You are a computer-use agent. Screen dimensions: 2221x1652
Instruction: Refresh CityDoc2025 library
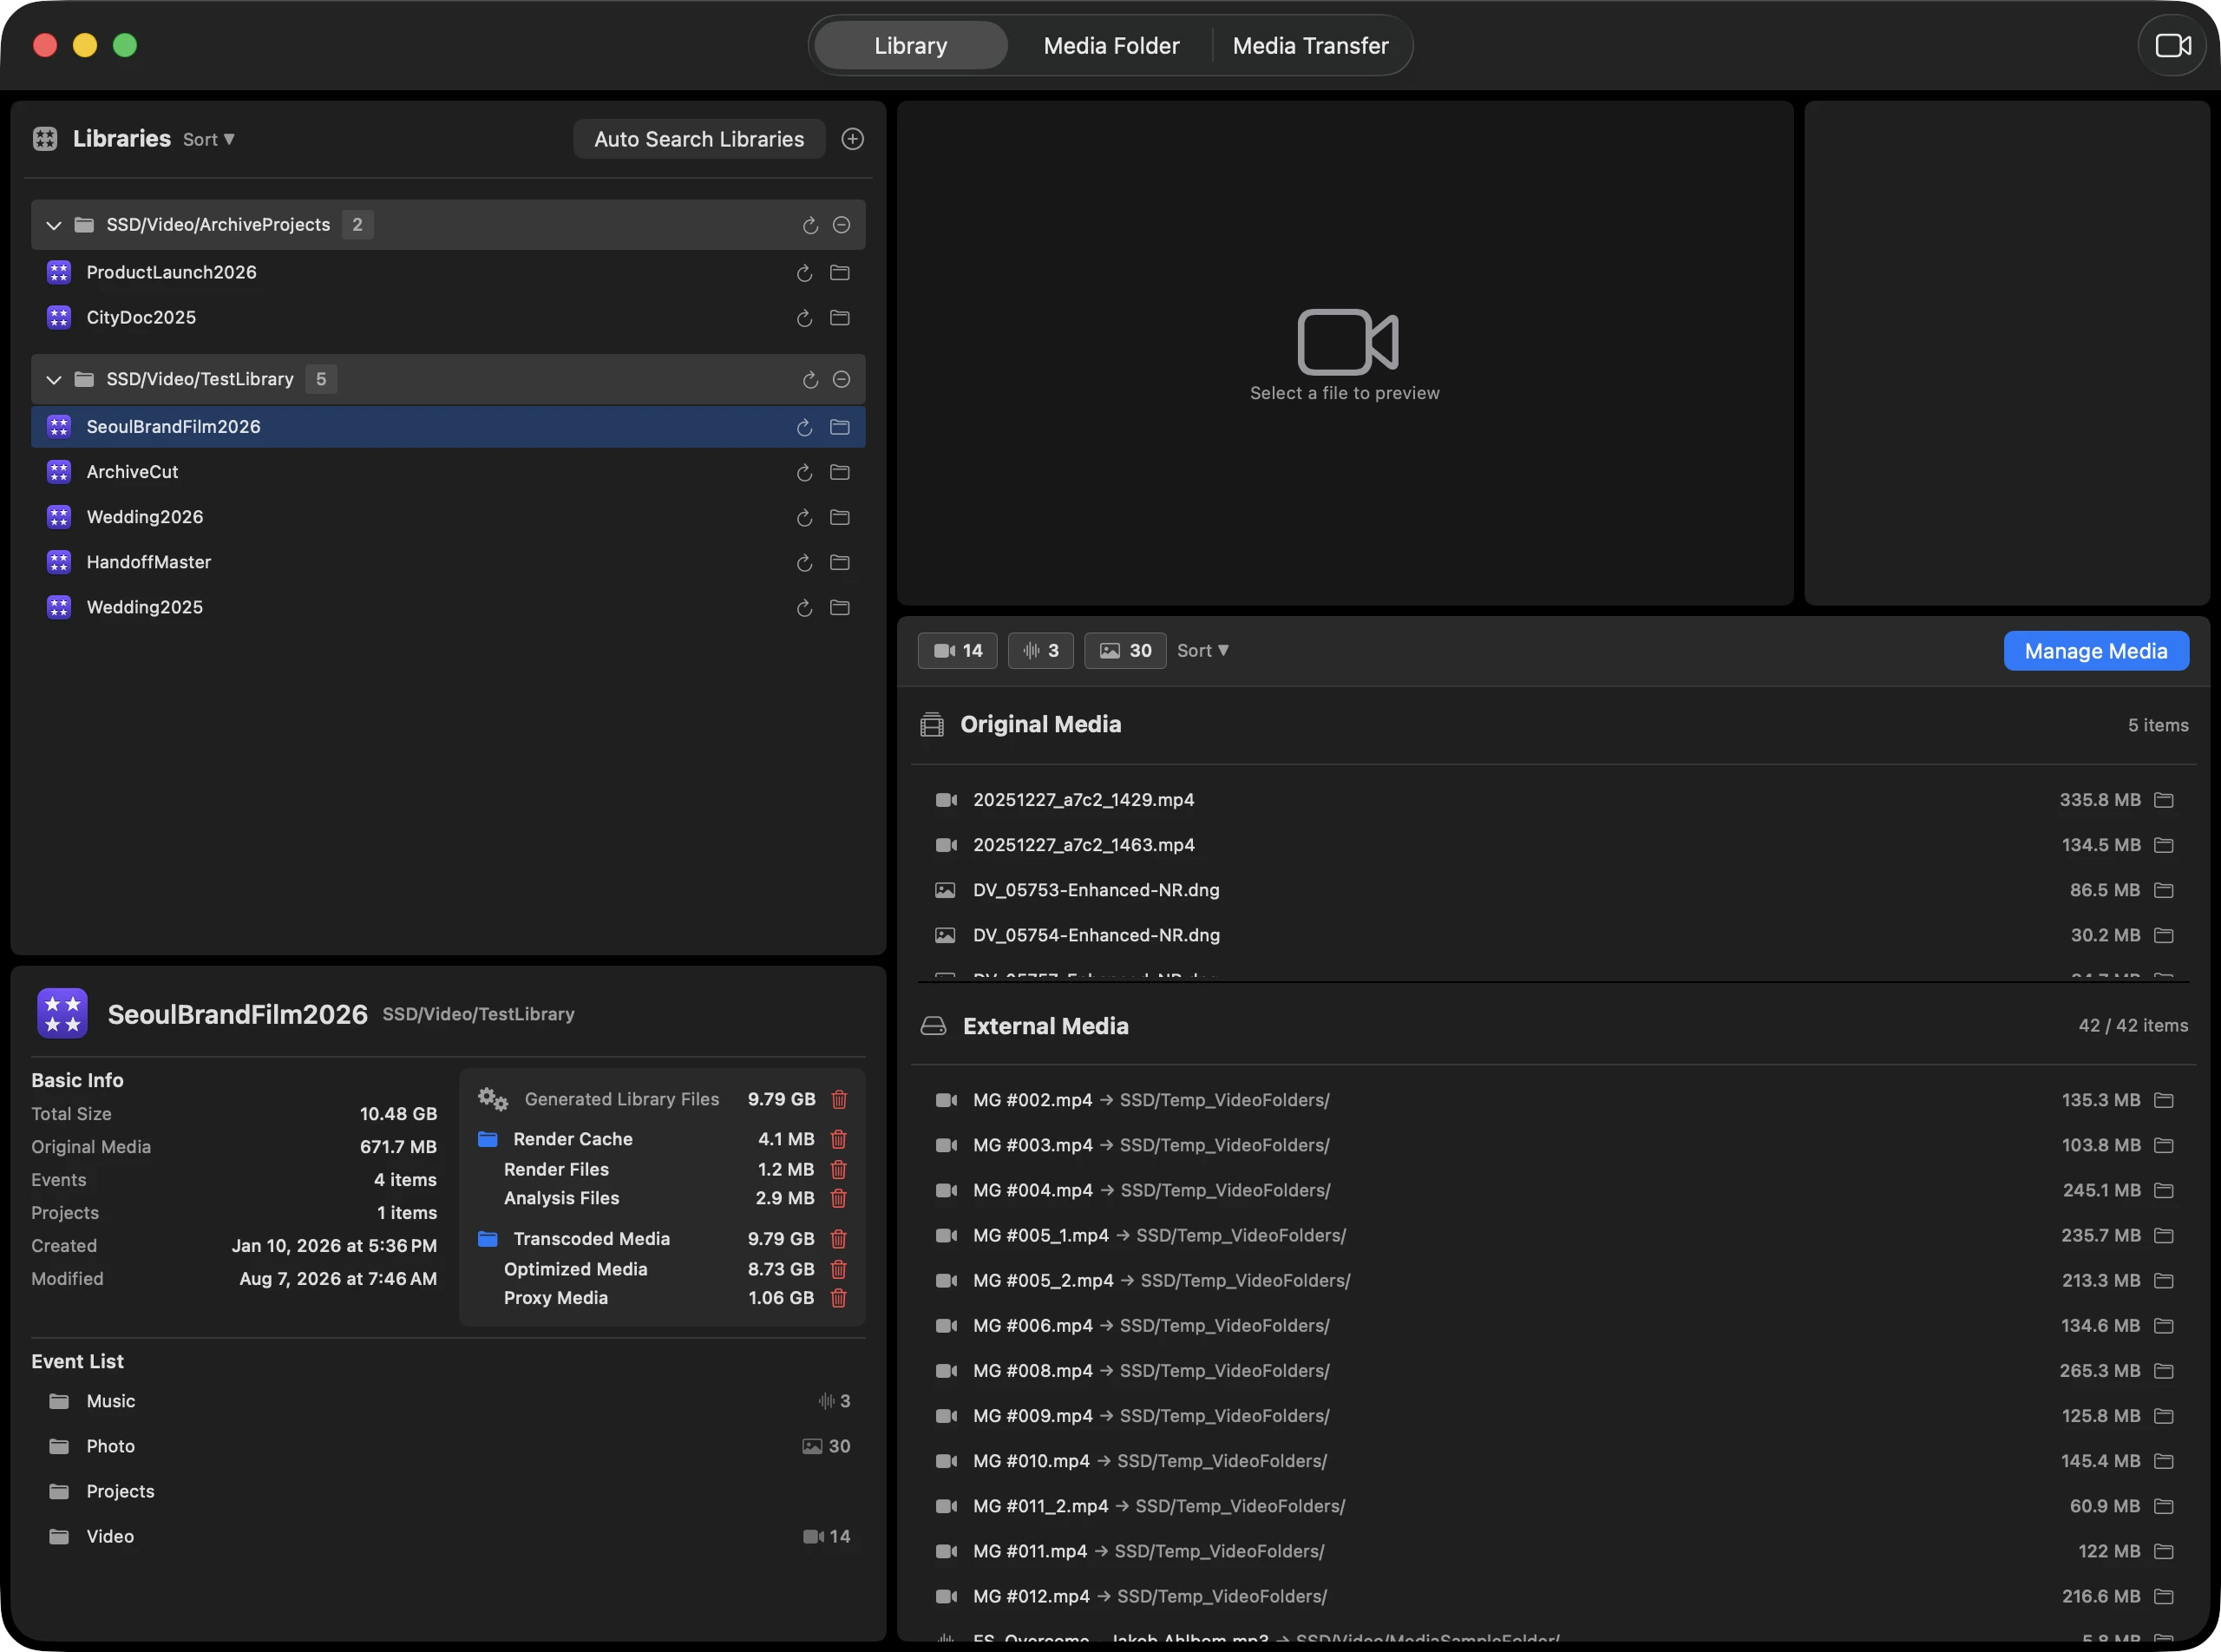click(x=804, y=318)
